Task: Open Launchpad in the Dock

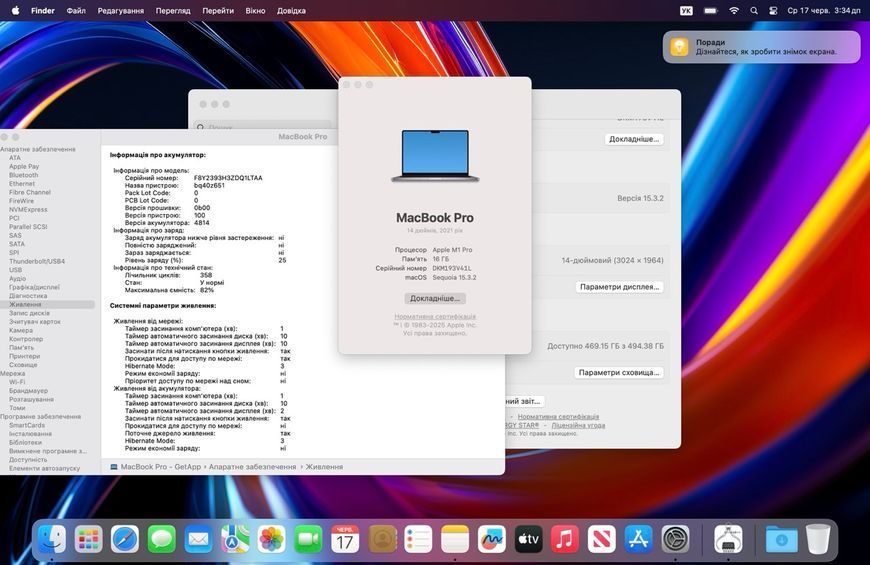Action: pos(88,538)
